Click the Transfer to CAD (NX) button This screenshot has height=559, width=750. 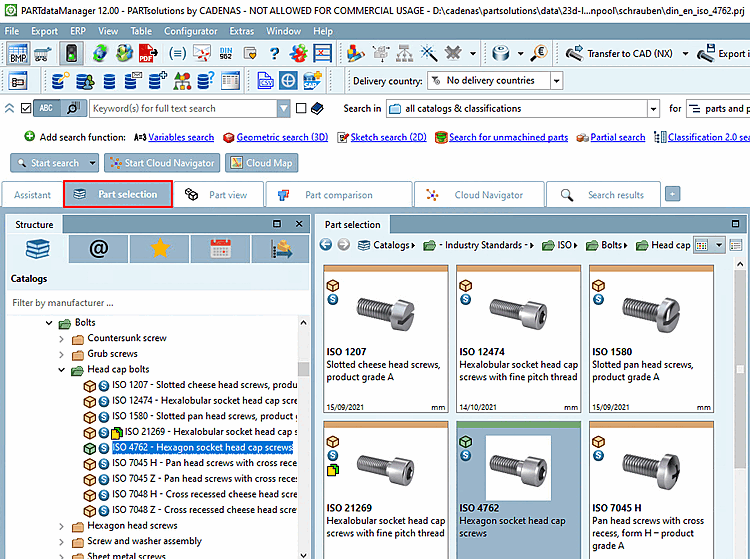tap(622, 54)
